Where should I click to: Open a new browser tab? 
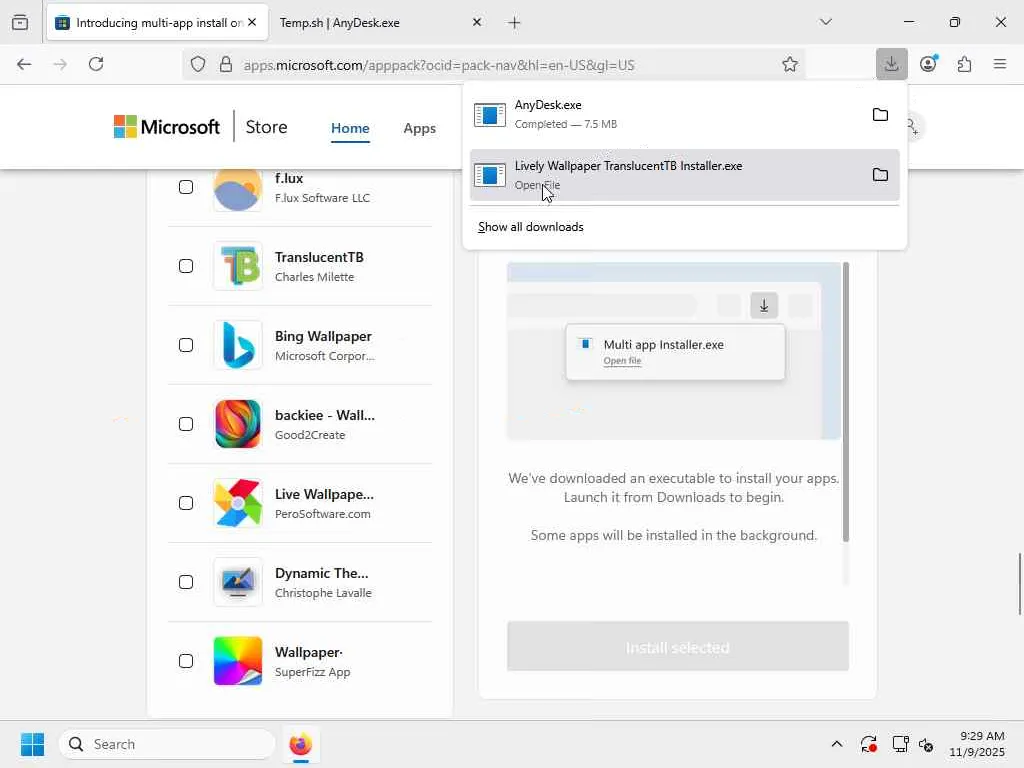click(514, 23)
